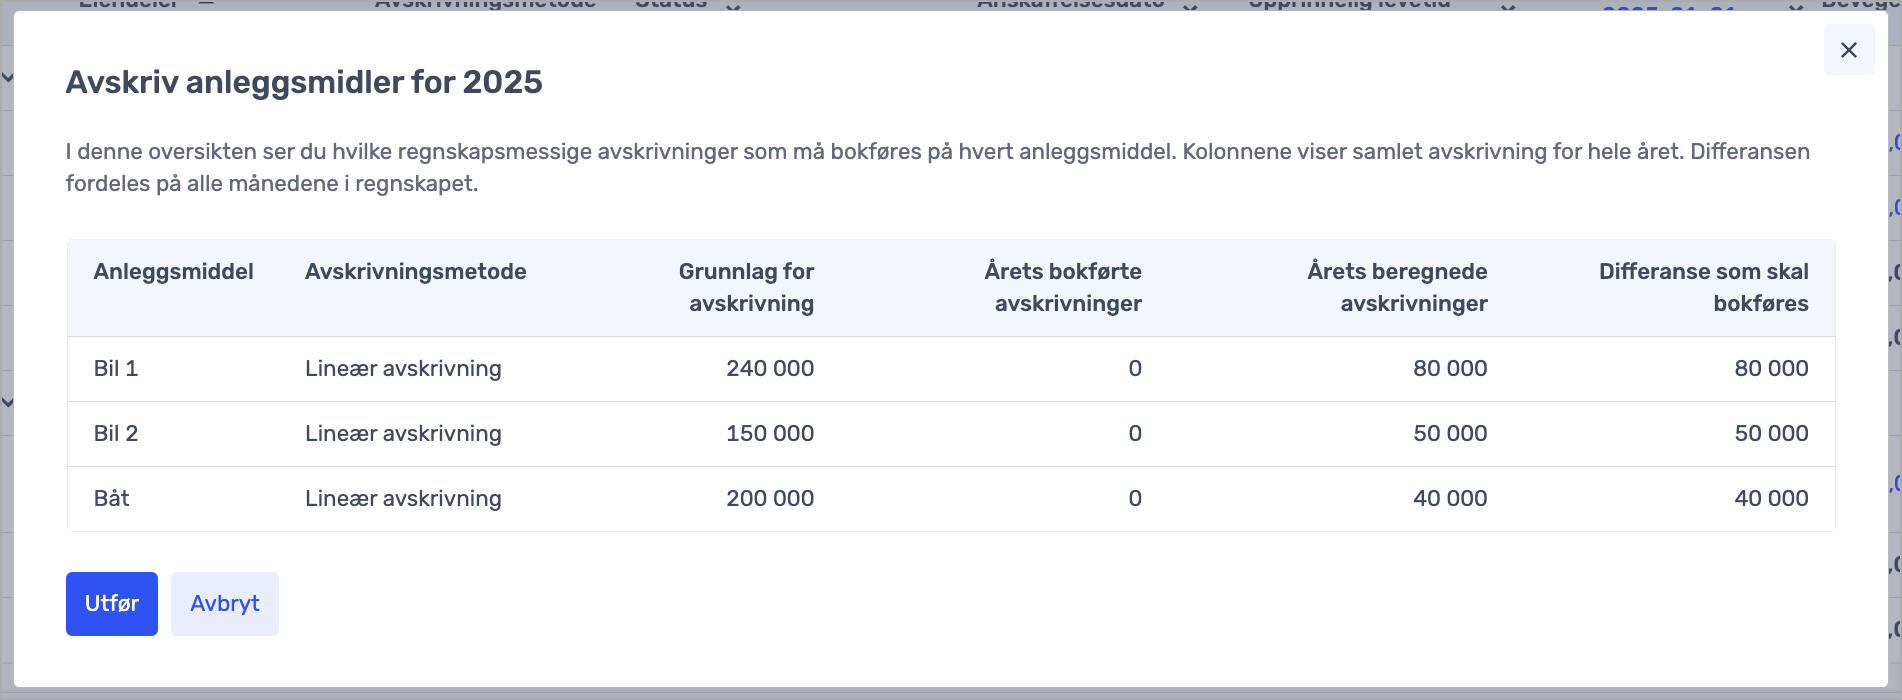
Task: Click Årets bokførte avskrivninger header
Action: coord(1063,287)
